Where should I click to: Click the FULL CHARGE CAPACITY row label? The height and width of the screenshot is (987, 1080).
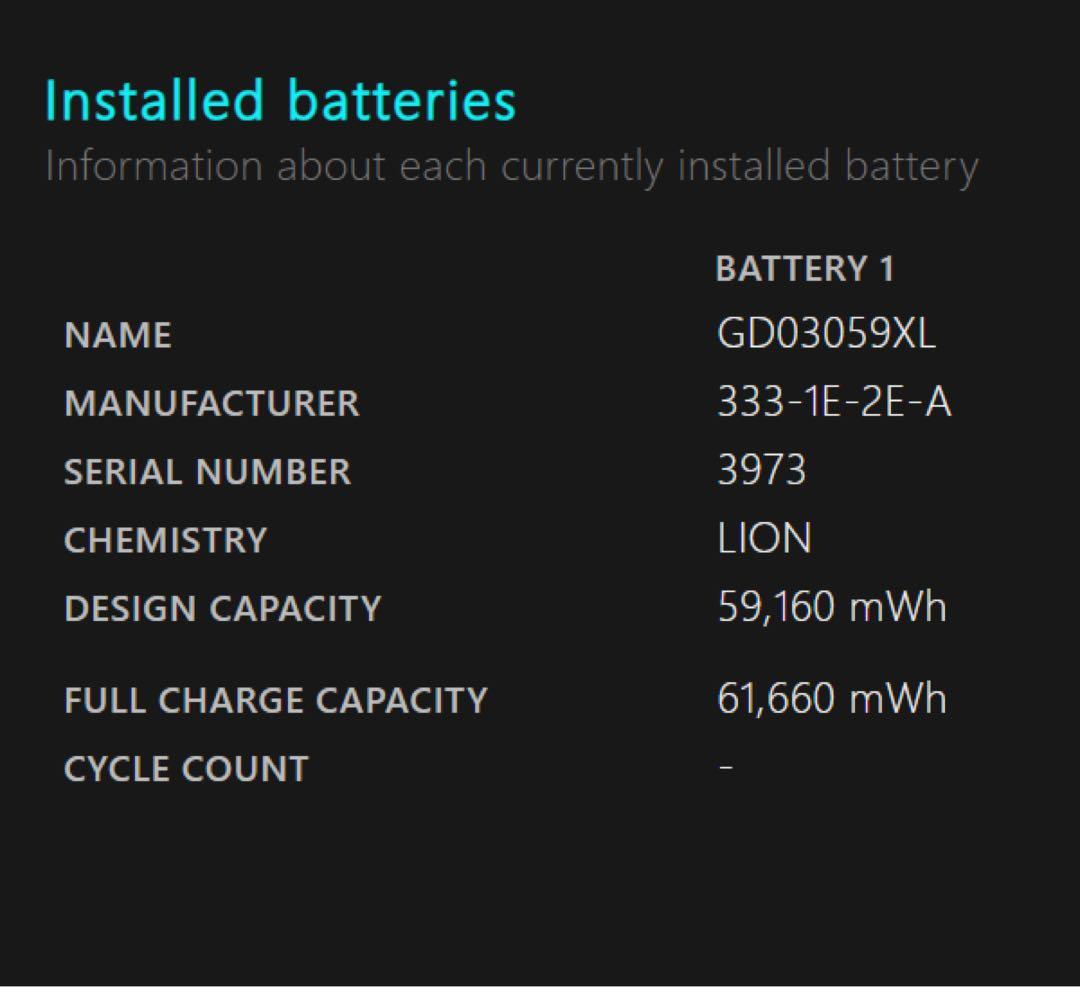pyautogui.click(x=275, y=700)
